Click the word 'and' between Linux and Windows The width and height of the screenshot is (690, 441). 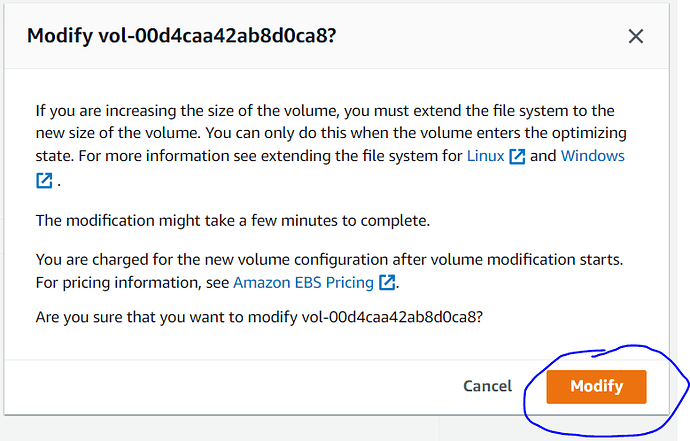tap(543, 156)
